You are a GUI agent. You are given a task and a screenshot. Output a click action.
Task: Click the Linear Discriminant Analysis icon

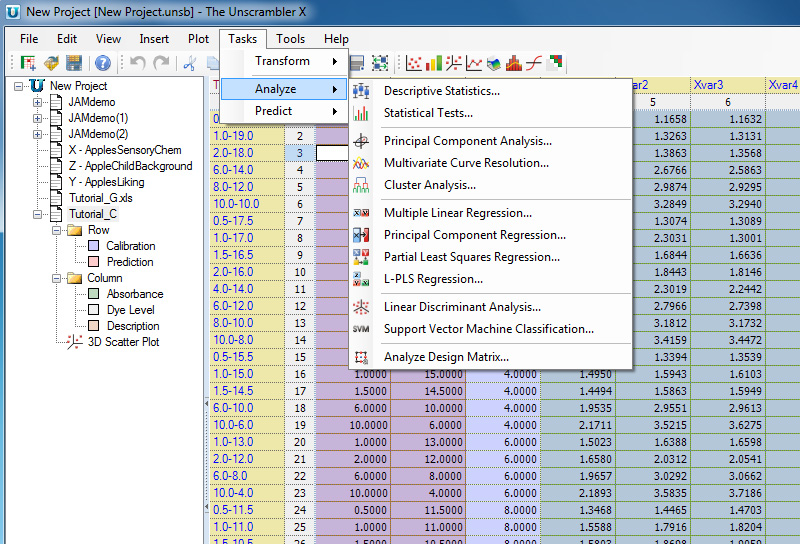click(361, 307)
